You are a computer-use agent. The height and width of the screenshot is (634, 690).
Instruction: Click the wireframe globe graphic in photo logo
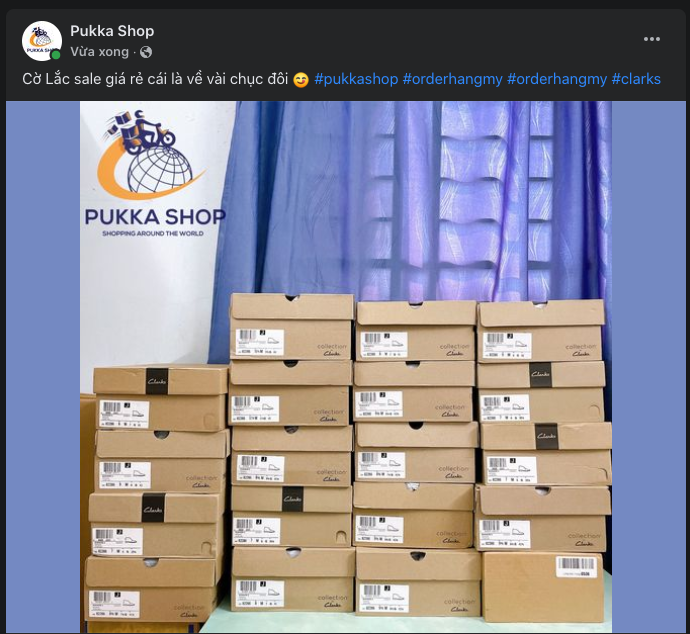tap(160, 171)
